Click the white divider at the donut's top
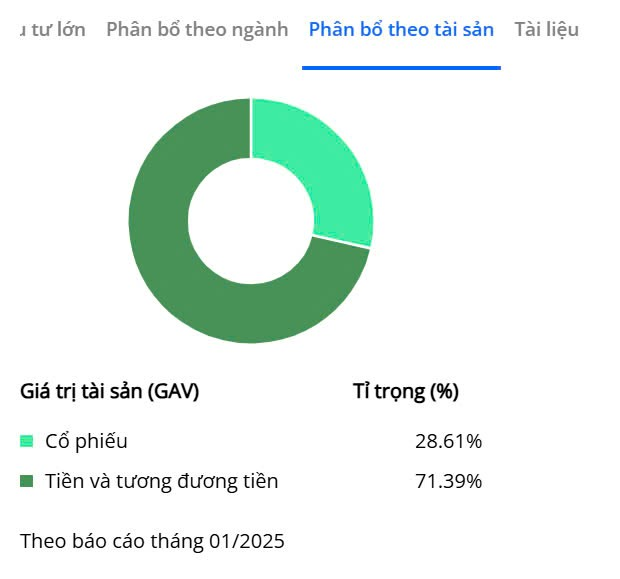This screenshot has height=579, width=620. [251, 128]
